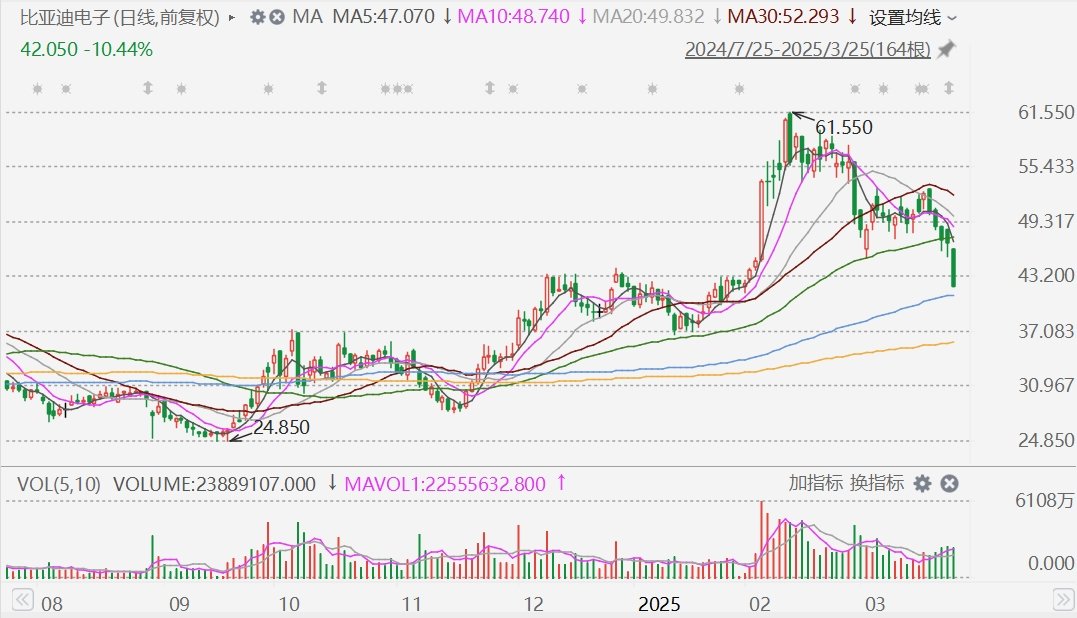This screenshot has width=1077, height=618.
Task: Click 加指标 to add an indicator
Action: click(815, 483)
